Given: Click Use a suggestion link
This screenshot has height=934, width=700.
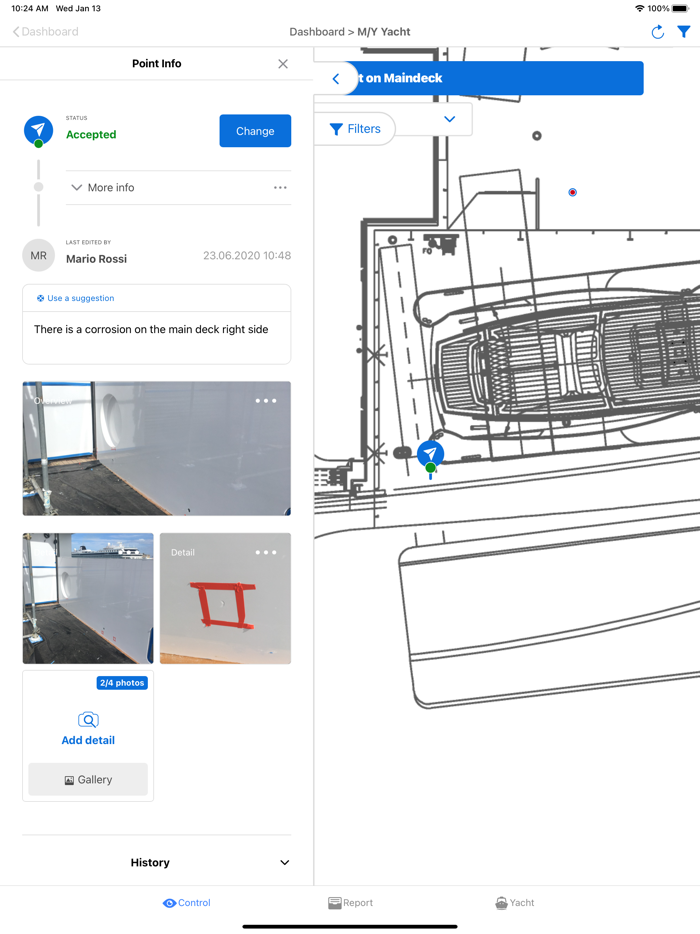Looking at the screenshot, I should coord(76,298).
